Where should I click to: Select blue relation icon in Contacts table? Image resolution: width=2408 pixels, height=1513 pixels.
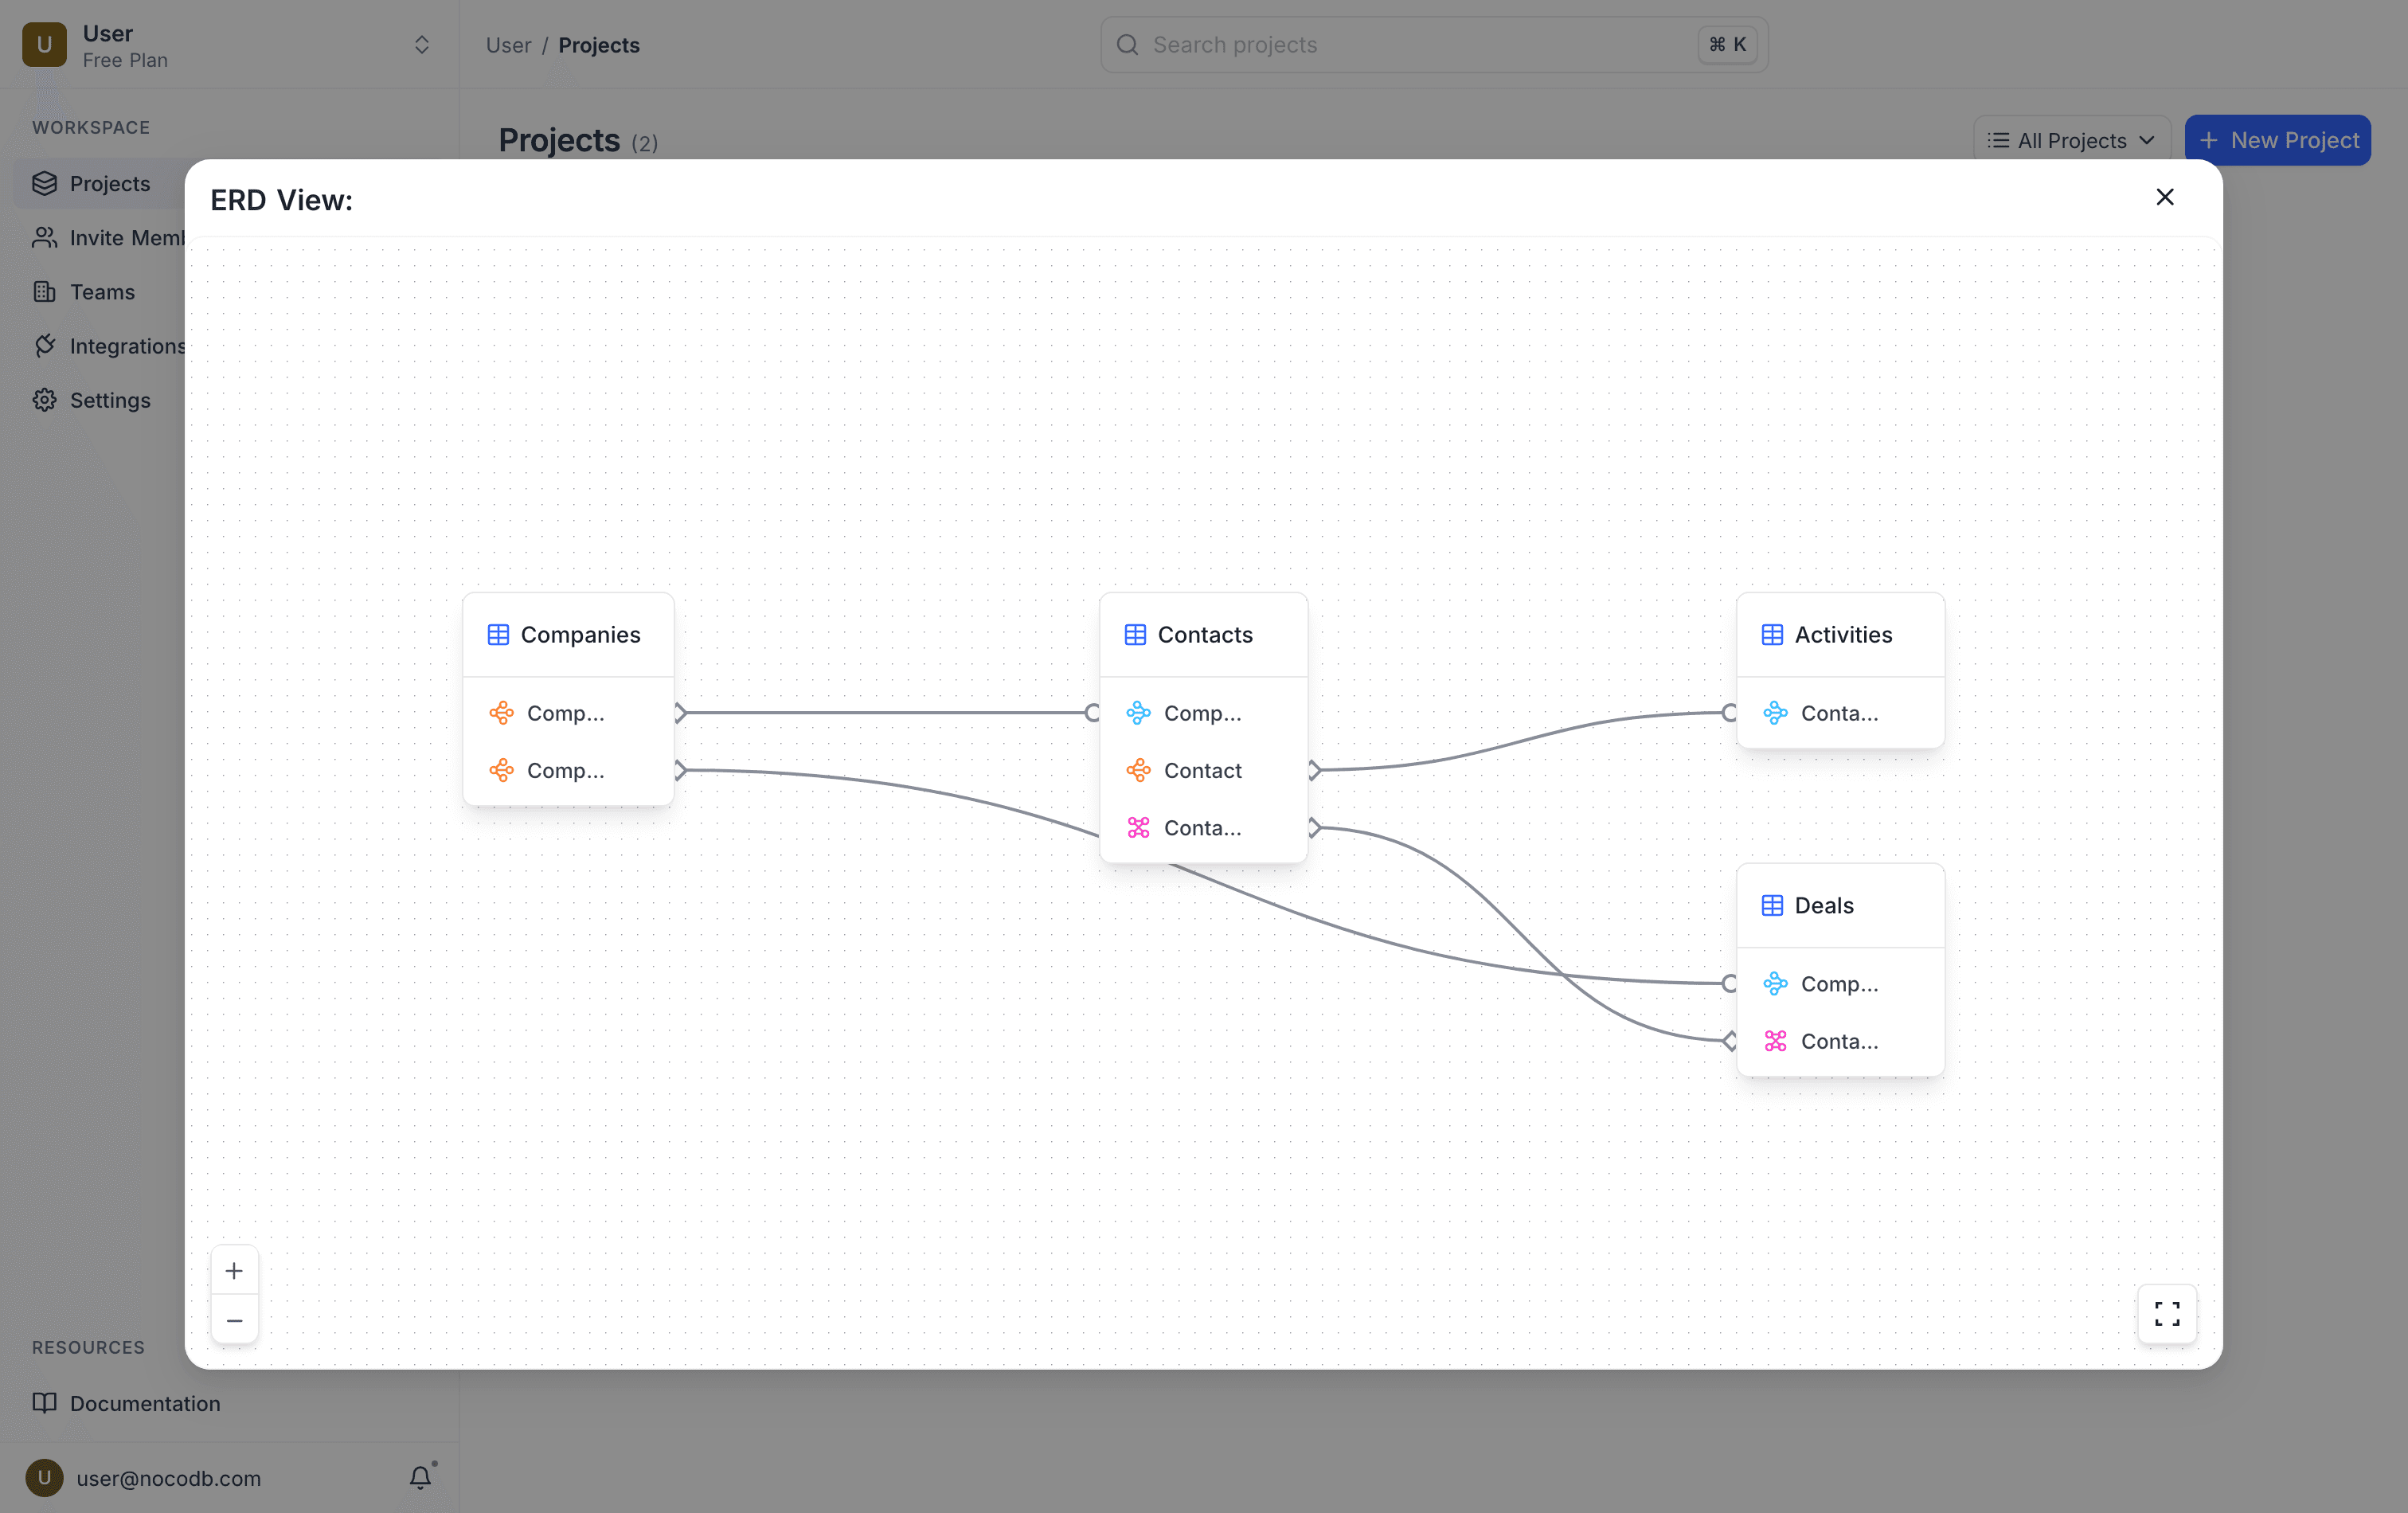[1138, 713]
